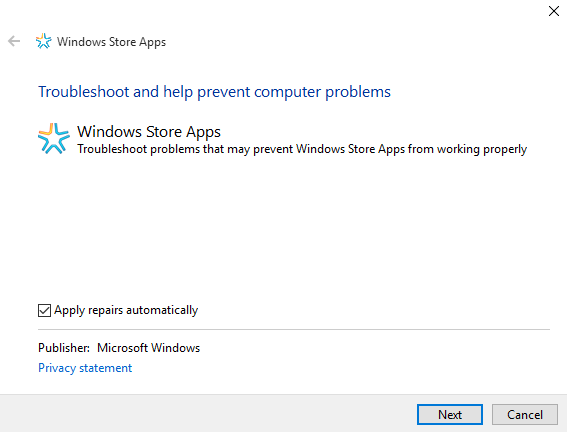Viewport: 567px width, 432px height.
Task: Click the 'Microsoft Windows' publisher name
Action: point(149,348)
